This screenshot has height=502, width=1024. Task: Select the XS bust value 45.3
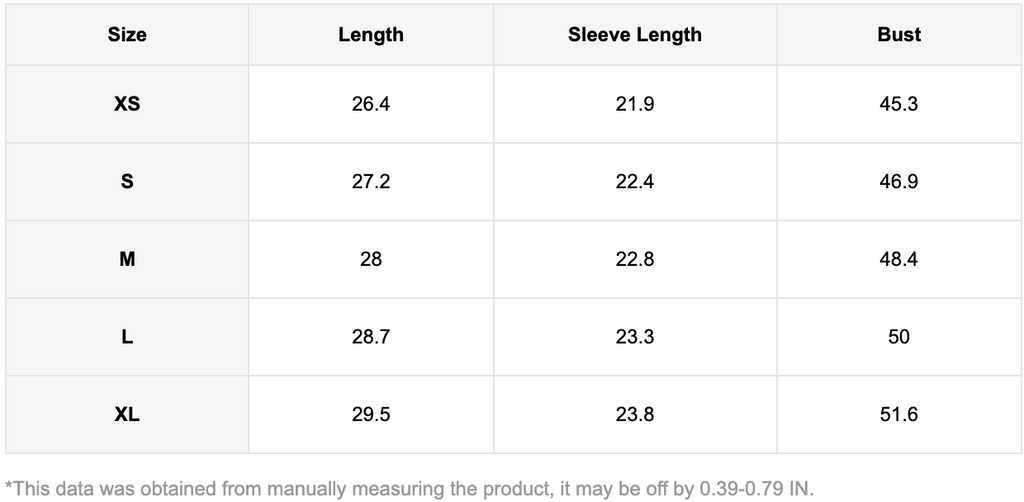[899, 104]
